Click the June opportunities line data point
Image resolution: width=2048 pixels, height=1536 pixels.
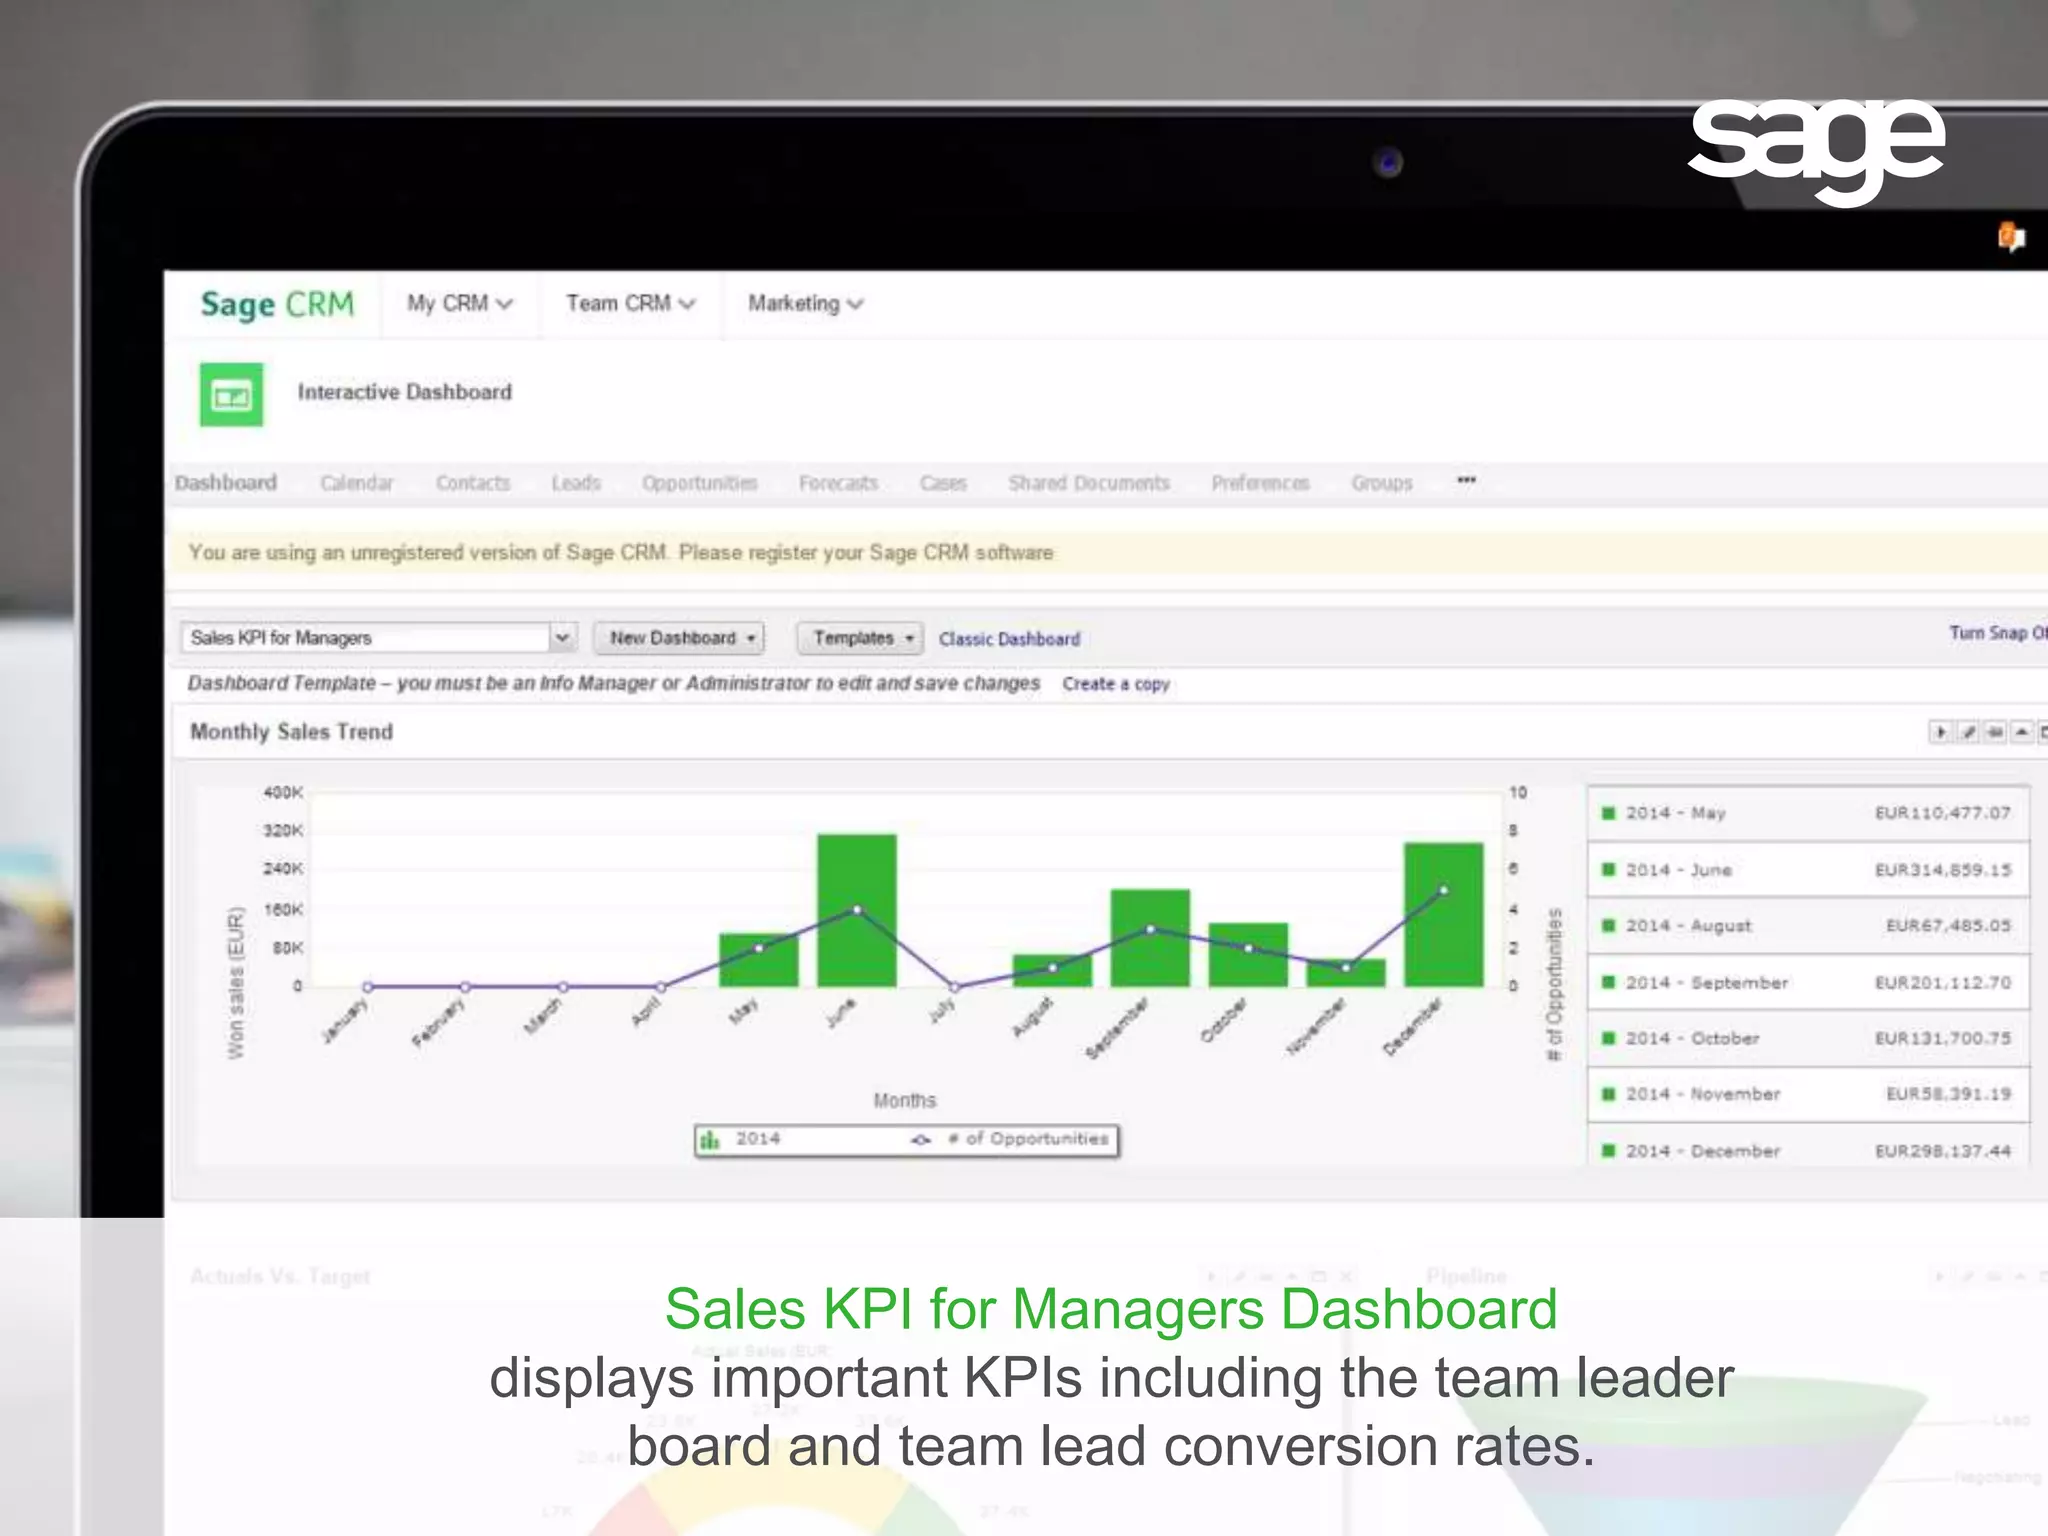coord(857,910)
